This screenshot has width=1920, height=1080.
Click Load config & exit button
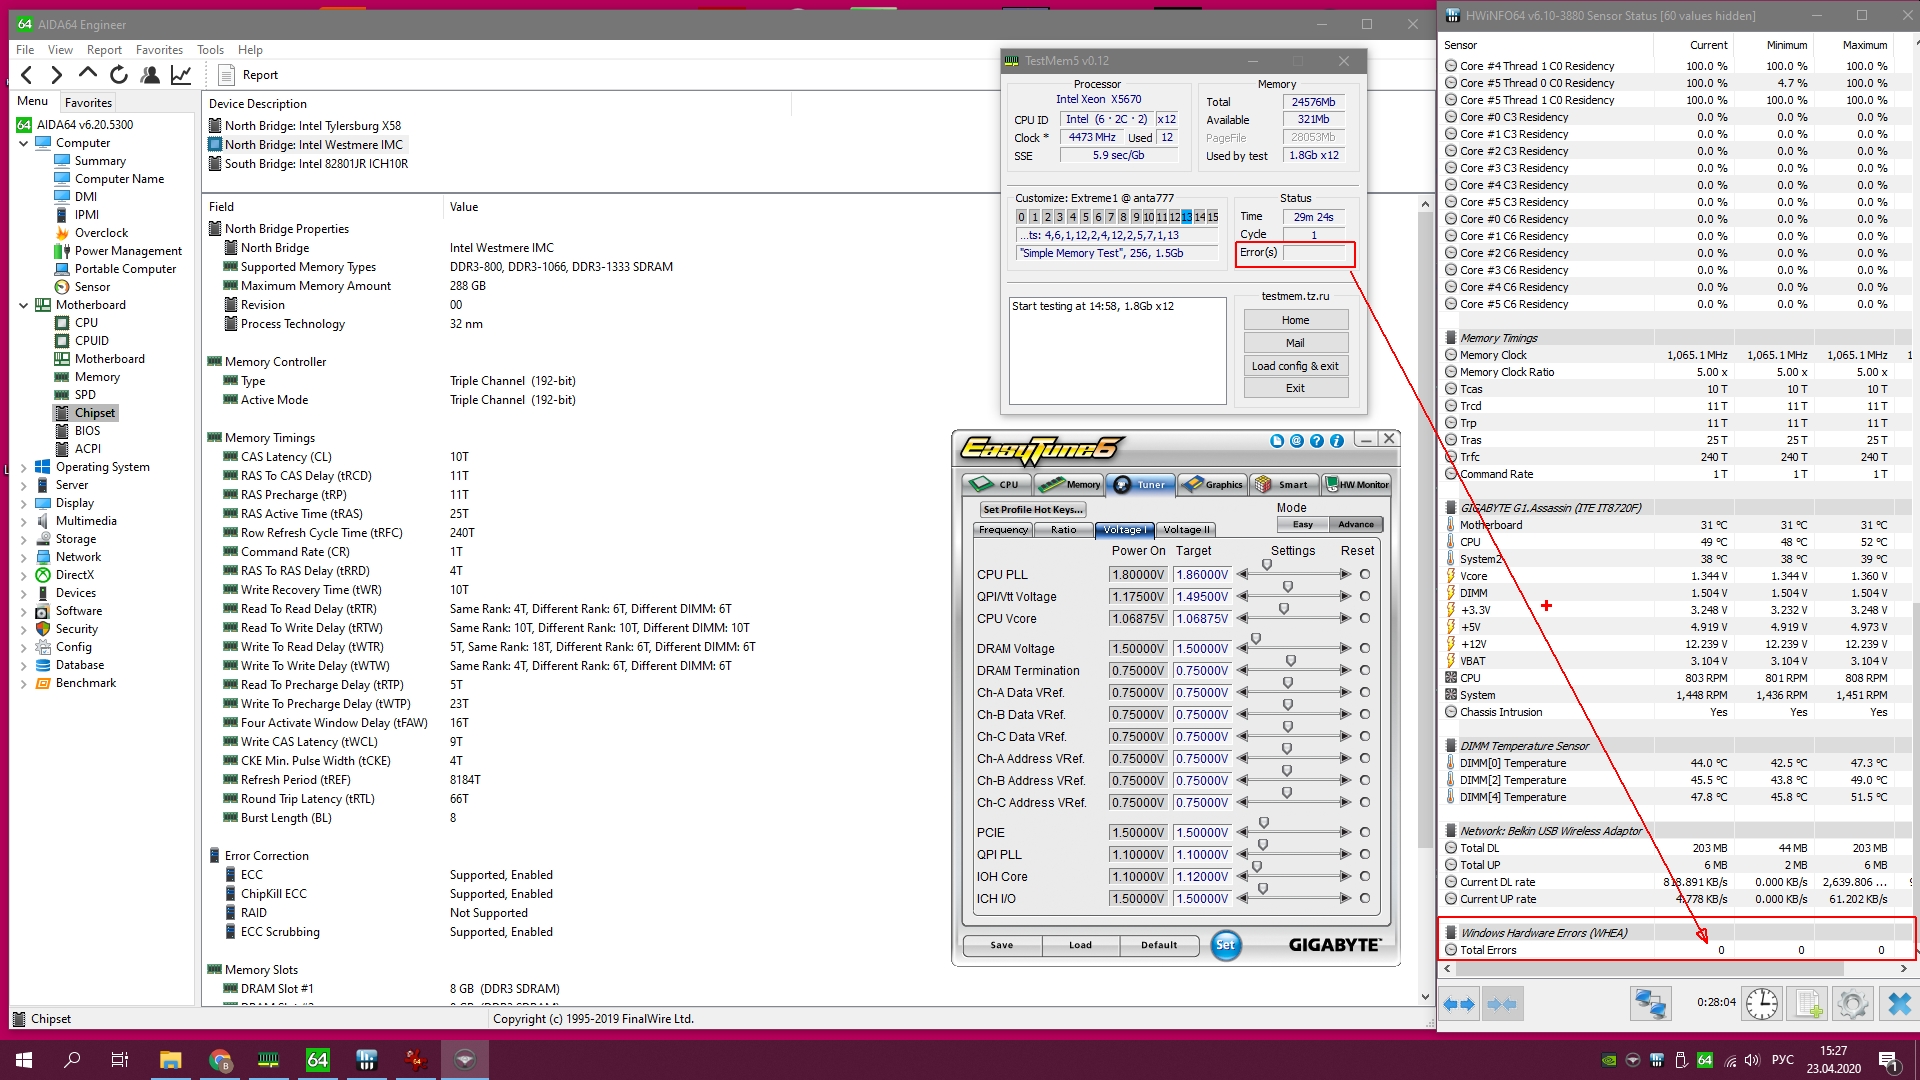click(1295, 366)
